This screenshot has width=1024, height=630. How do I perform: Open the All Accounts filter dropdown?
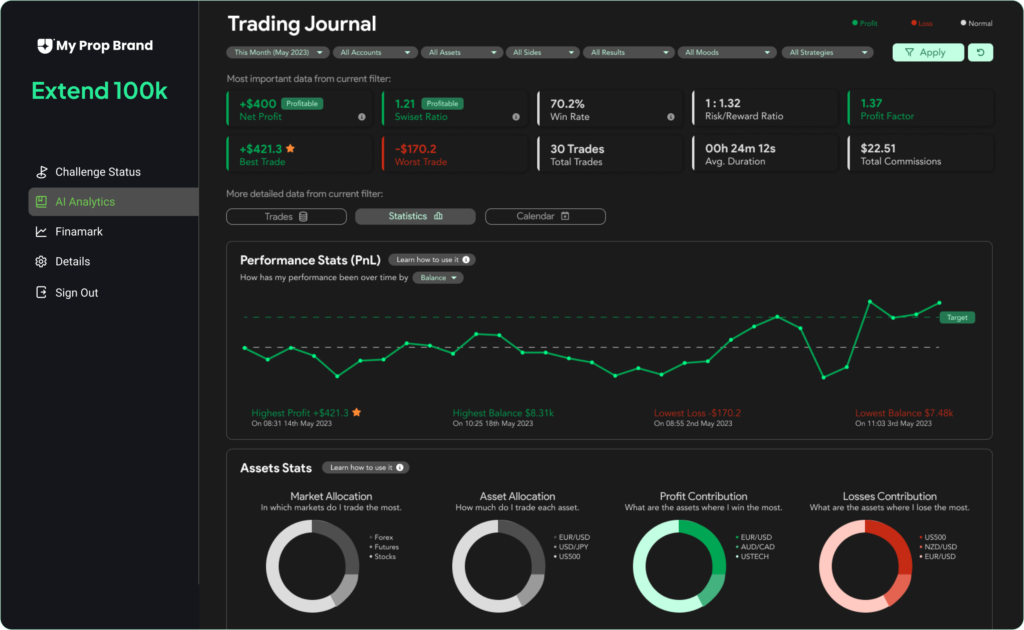pyautogui.click(x=375, y=52)
